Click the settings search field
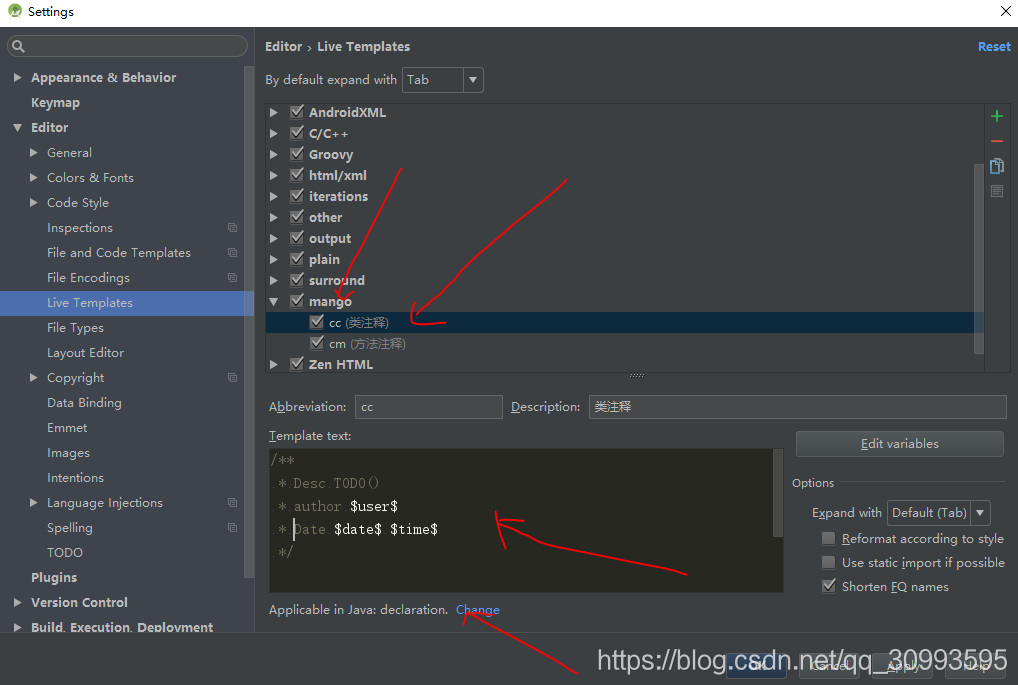 127,46
